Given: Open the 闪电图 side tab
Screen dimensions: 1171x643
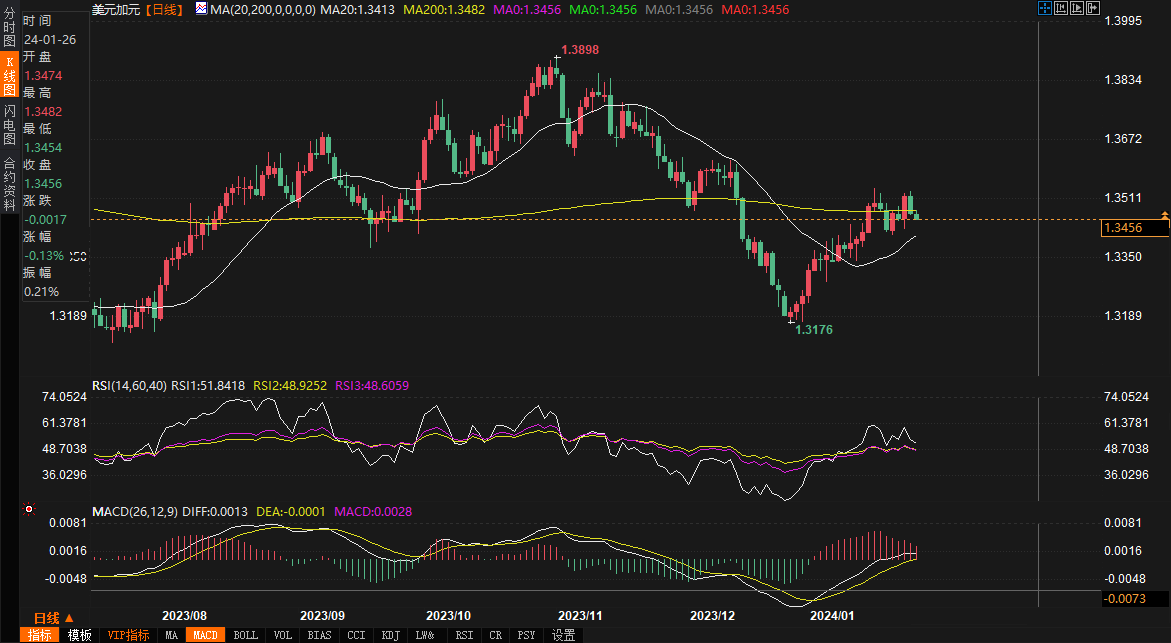Looking at the screenshot, I should [8, 124].
